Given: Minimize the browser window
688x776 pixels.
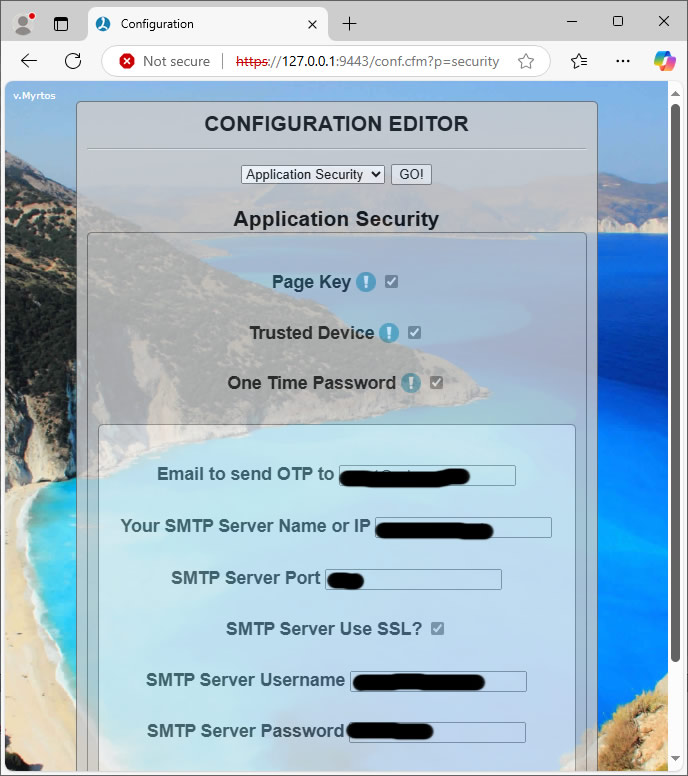Looking at the screenshot, I should pos(572,21).
